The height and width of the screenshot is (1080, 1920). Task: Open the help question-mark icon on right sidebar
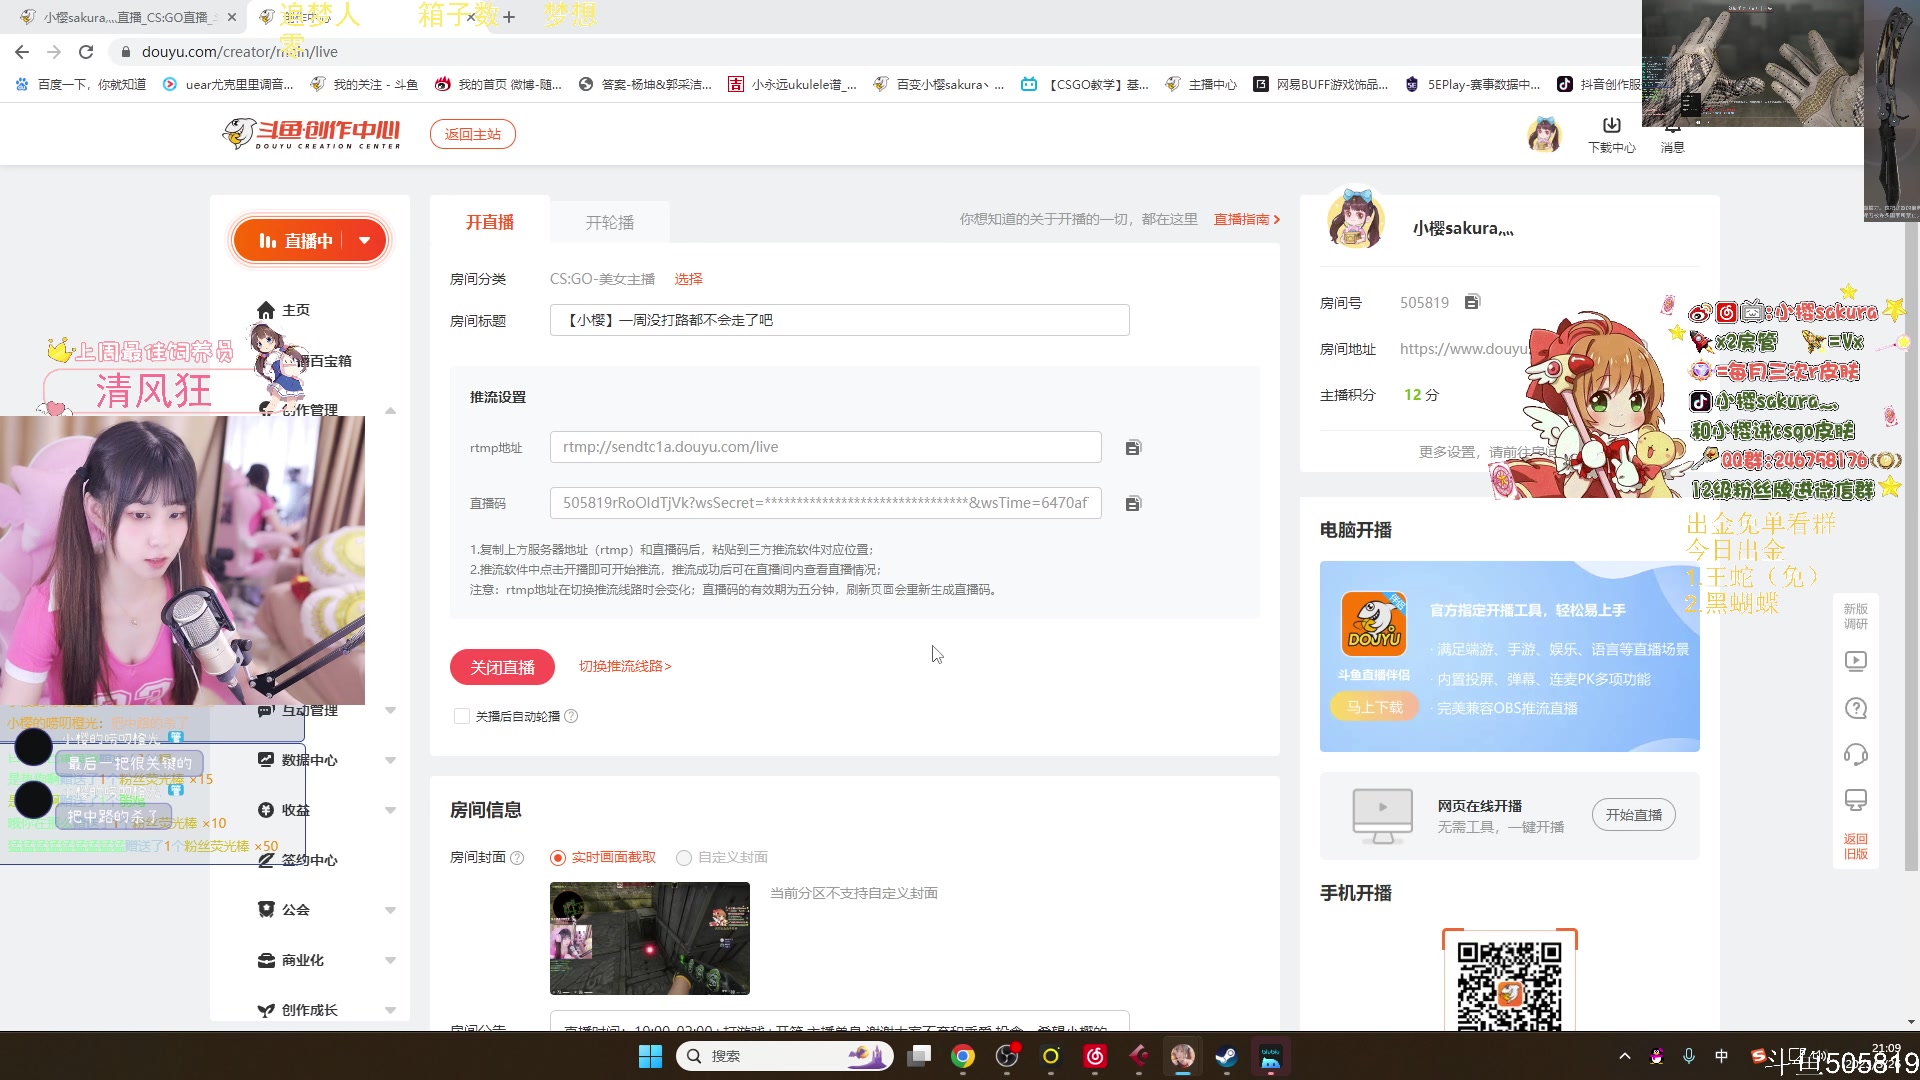1856,708
